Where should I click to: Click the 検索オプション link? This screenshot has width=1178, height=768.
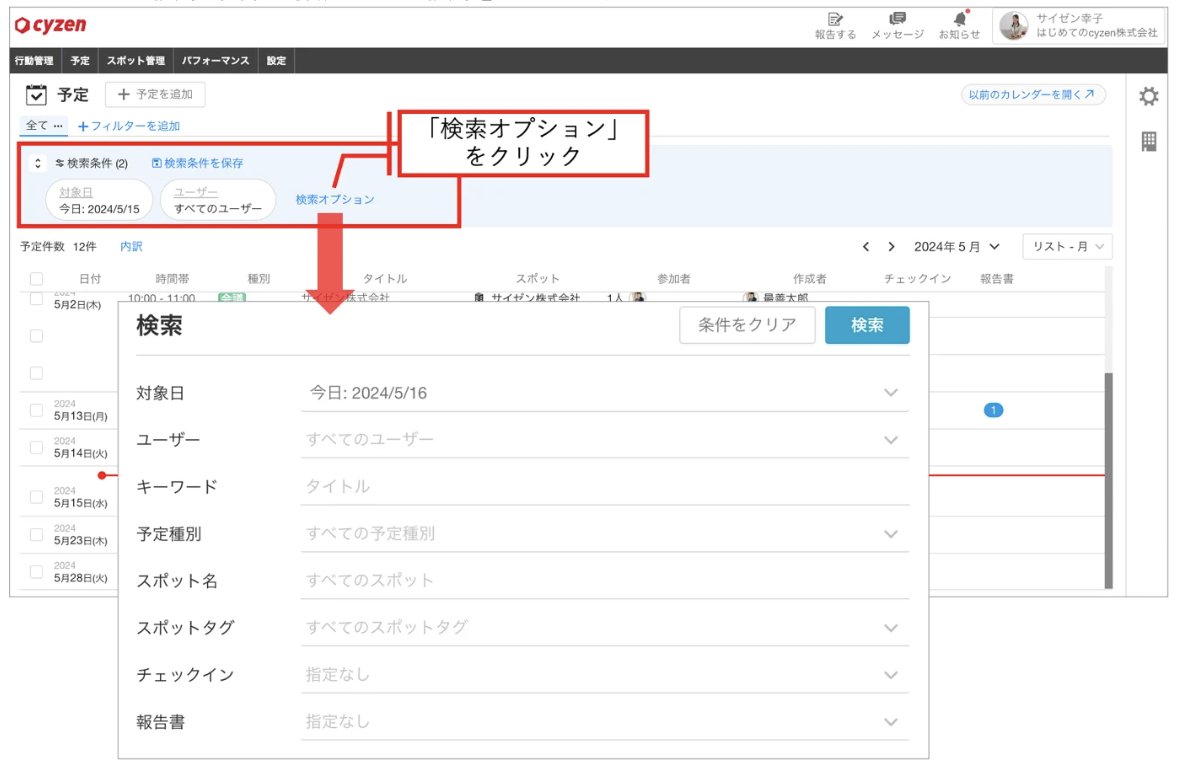pos(334,199)
